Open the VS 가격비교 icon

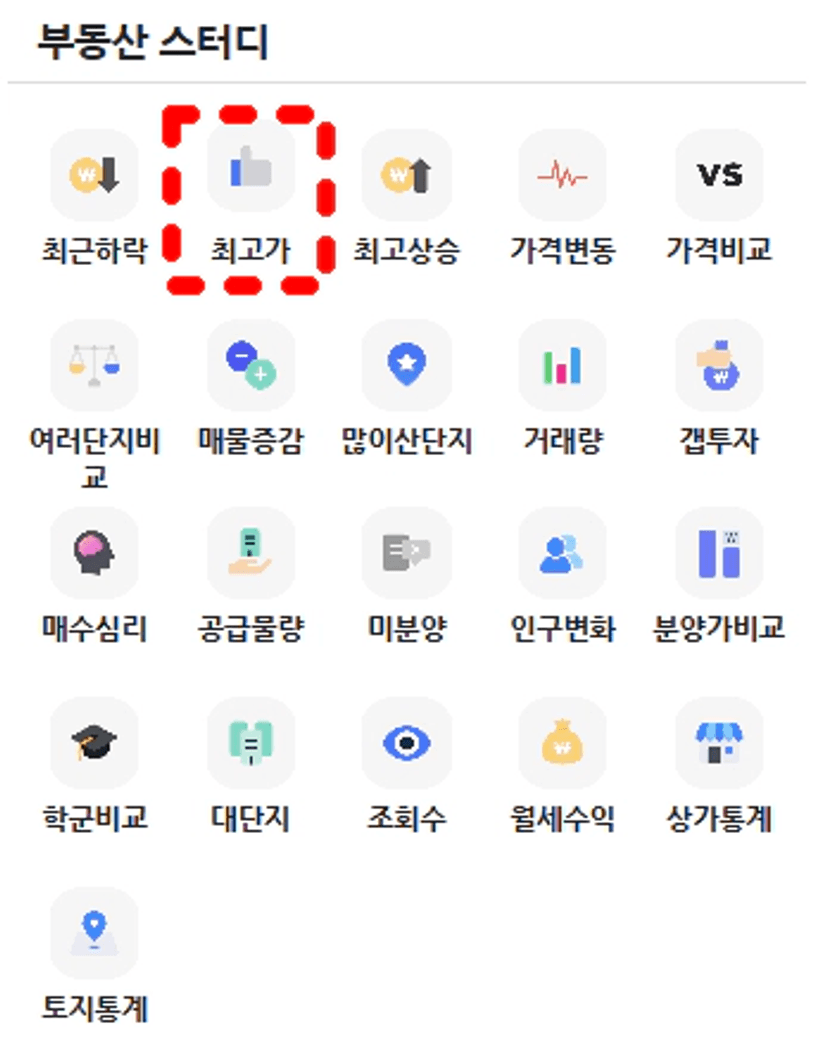(719, 175)
